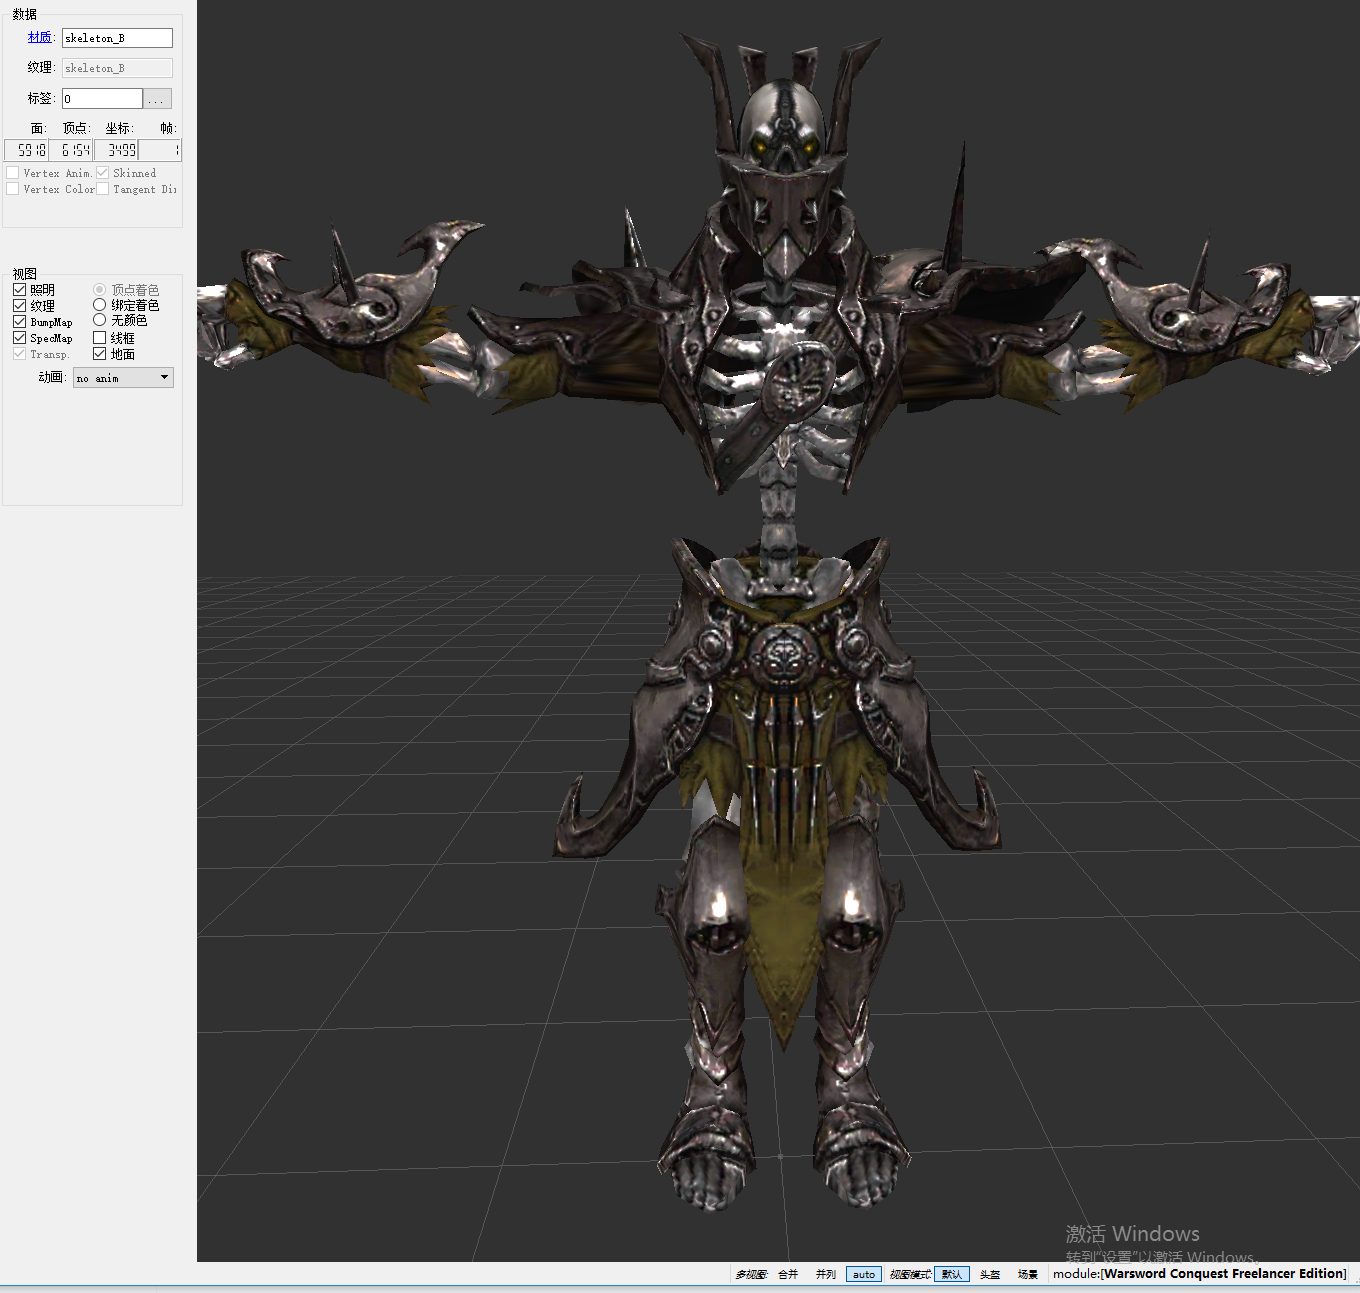This screenshot has height=1293, width=1360.
Task: Select the 帧 frame count field
Action: [x=160, y=150]
